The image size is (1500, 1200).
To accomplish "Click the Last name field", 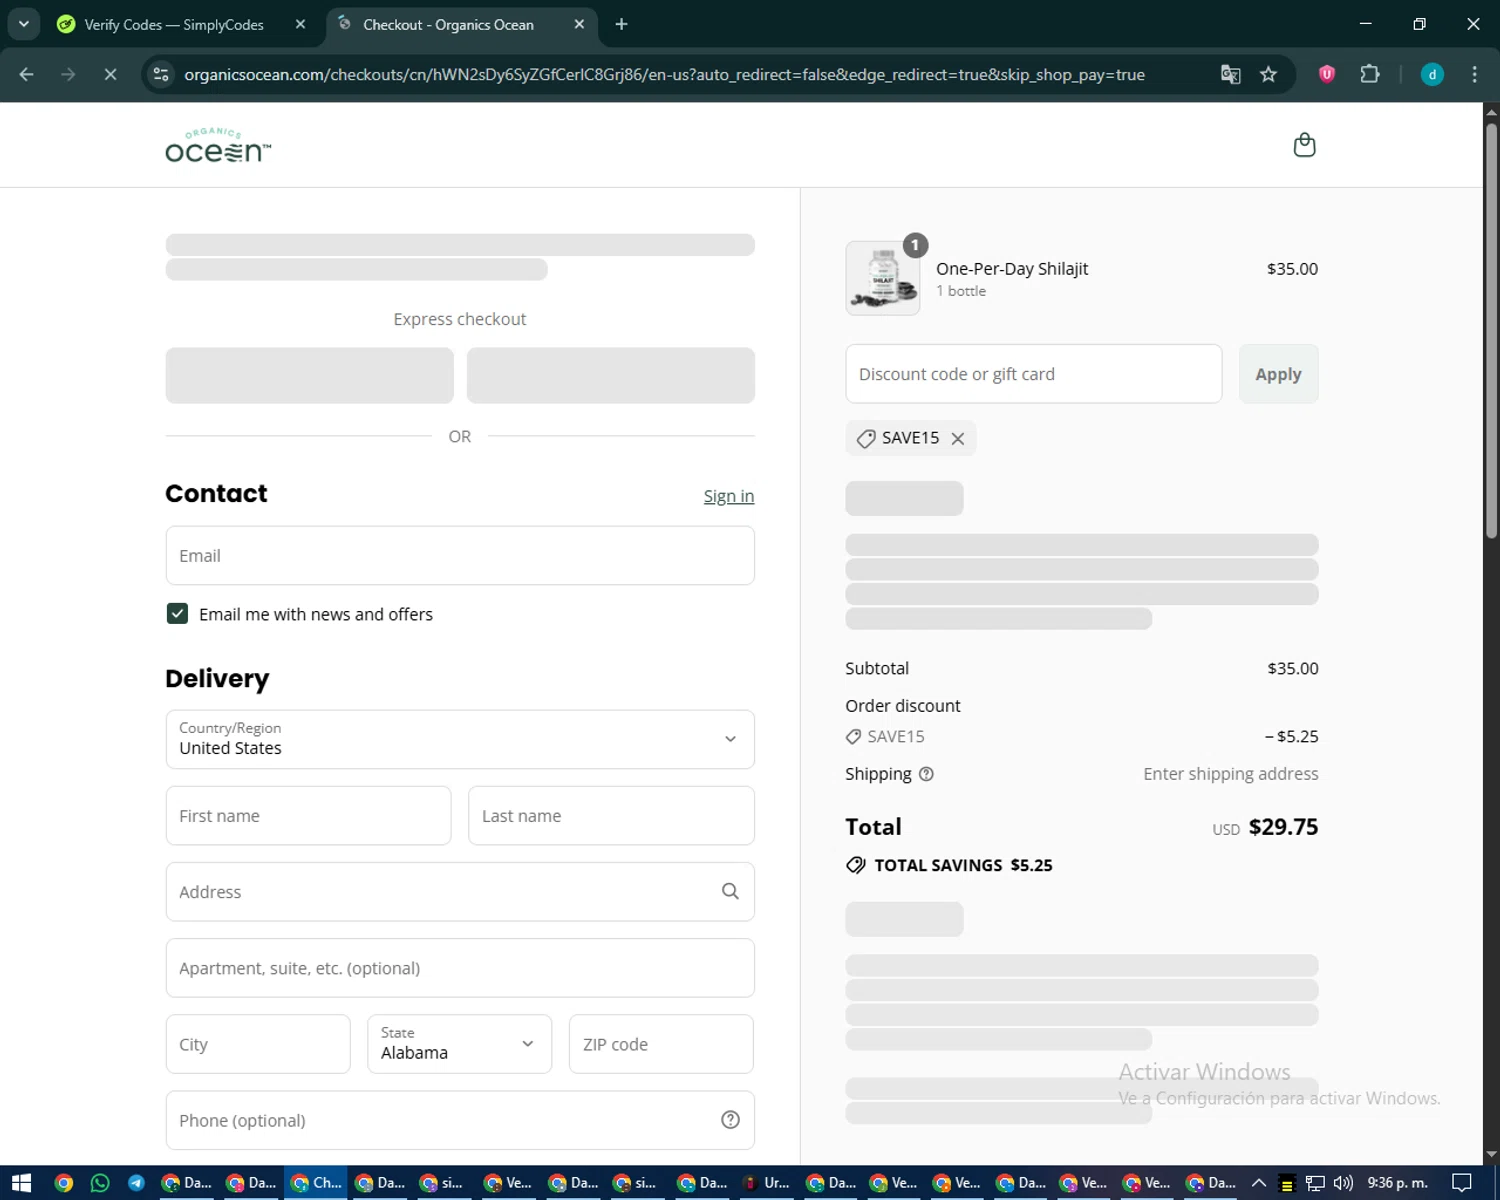I will click(x=611, y=815).
